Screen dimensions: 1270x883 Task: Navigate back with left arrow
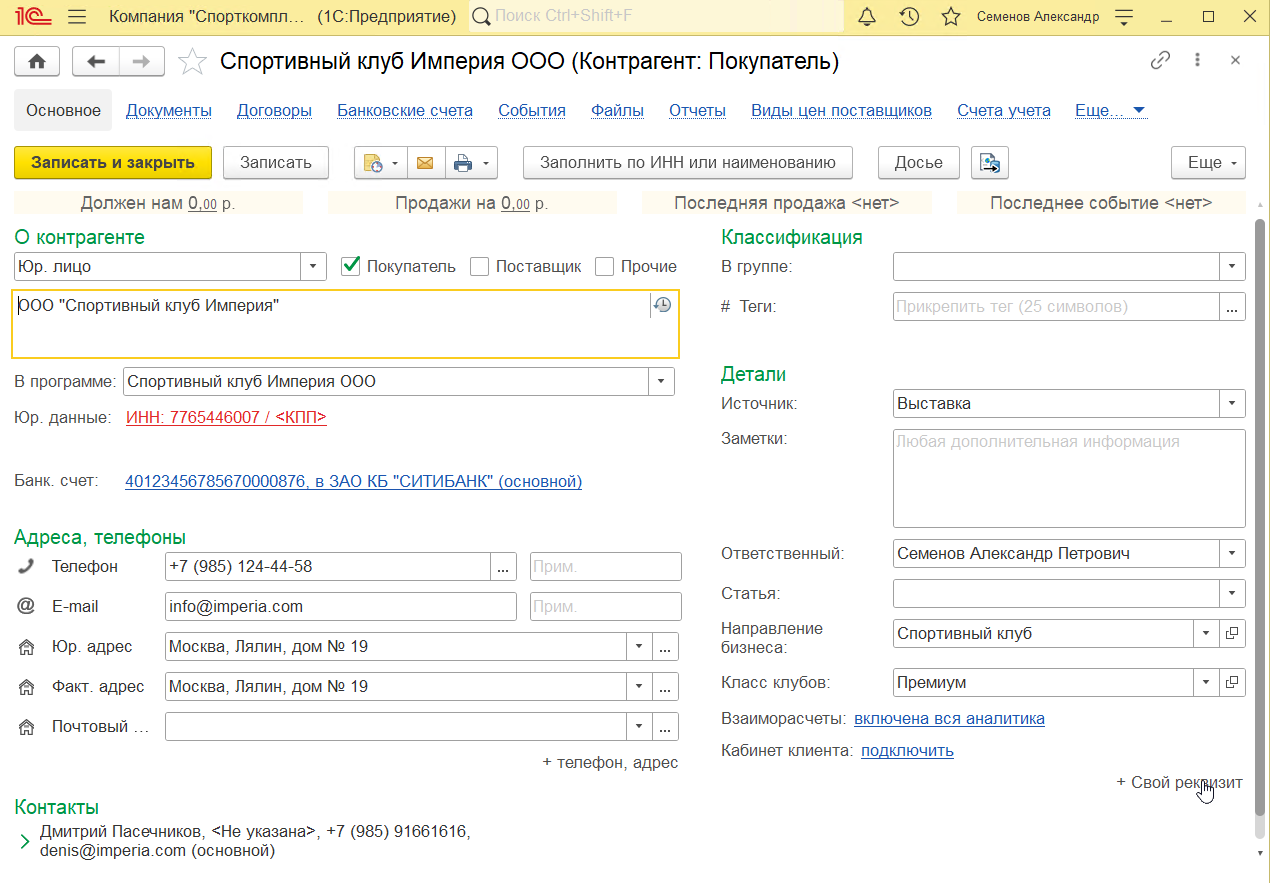[97, 61]
